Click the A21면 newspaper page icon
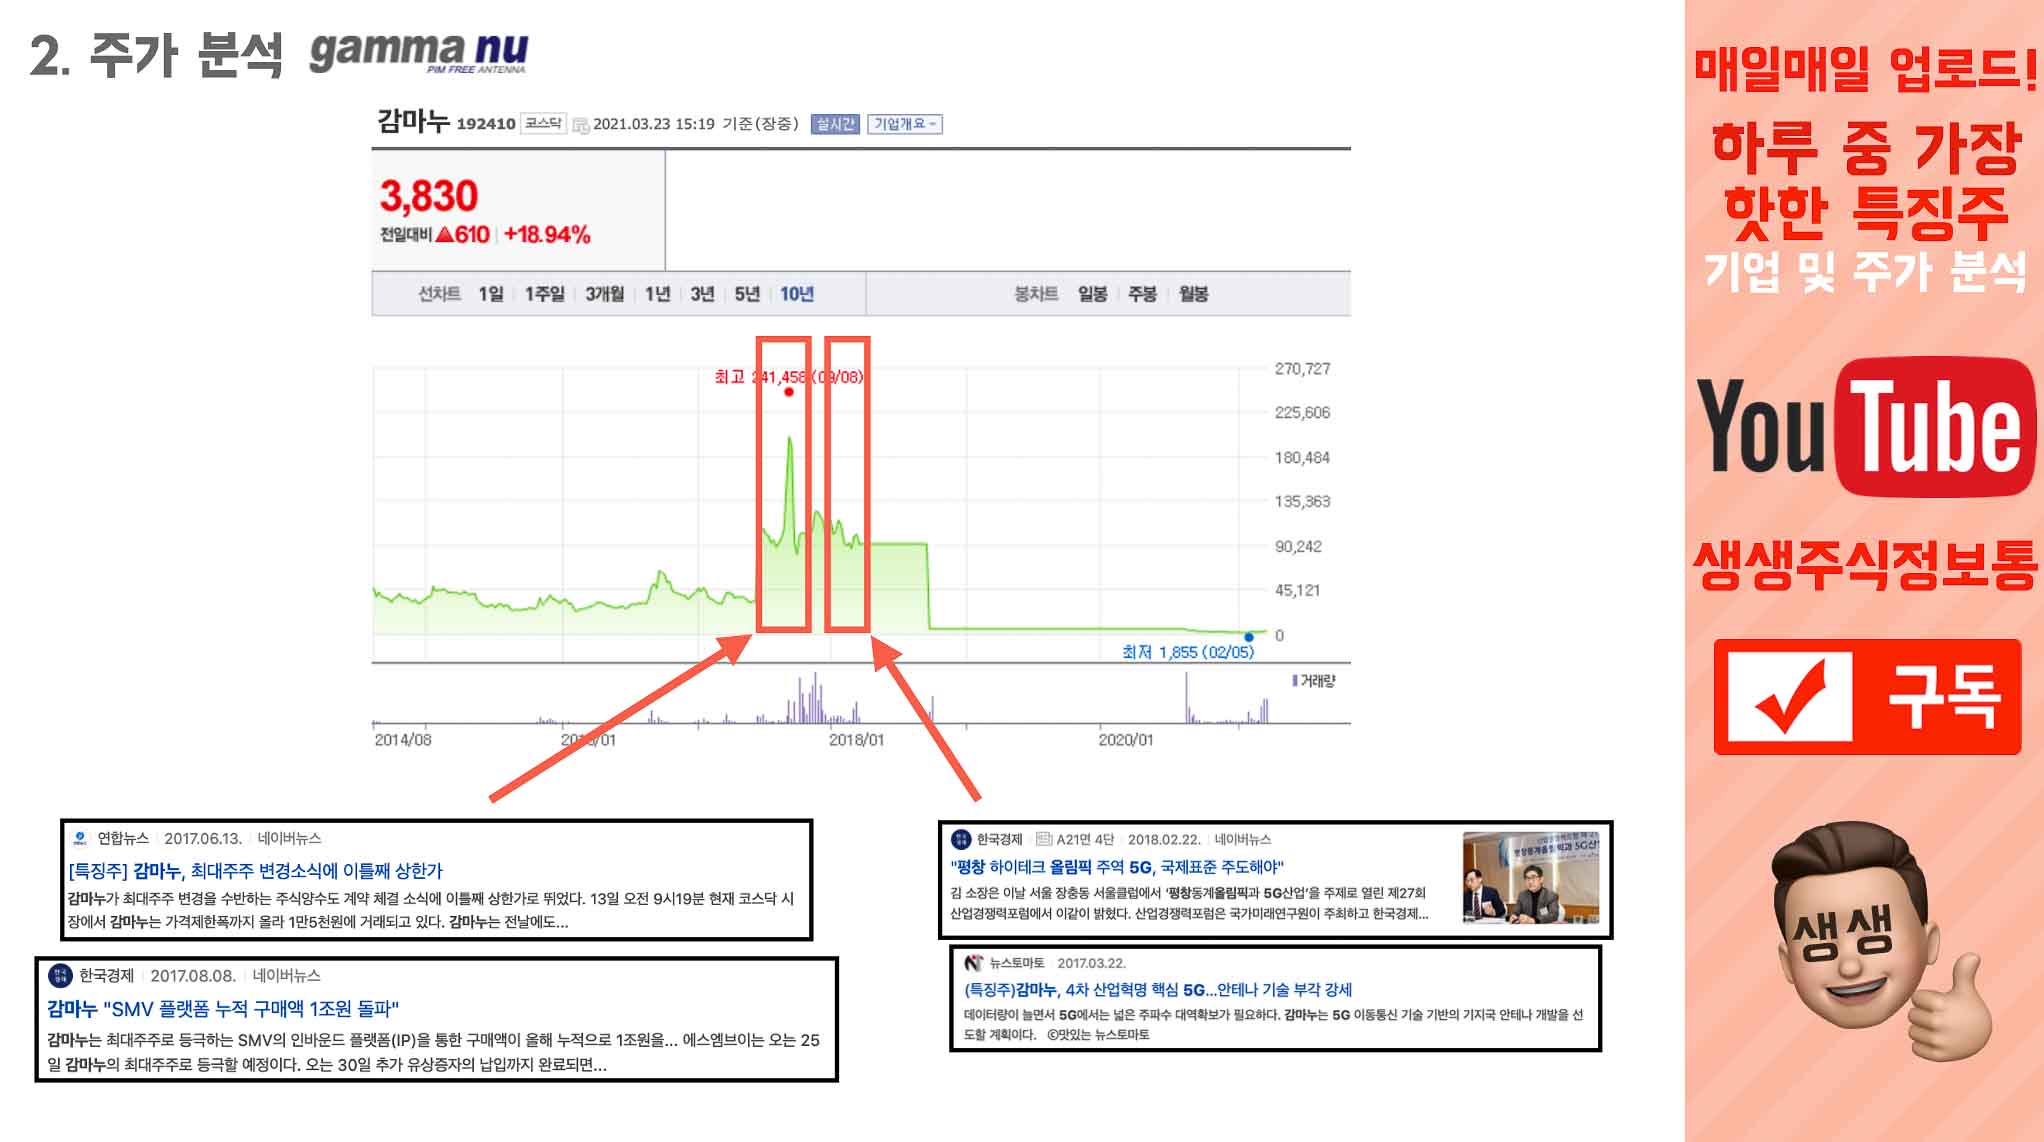This screenshot has height=1142, width=2044. [1044, 839]
